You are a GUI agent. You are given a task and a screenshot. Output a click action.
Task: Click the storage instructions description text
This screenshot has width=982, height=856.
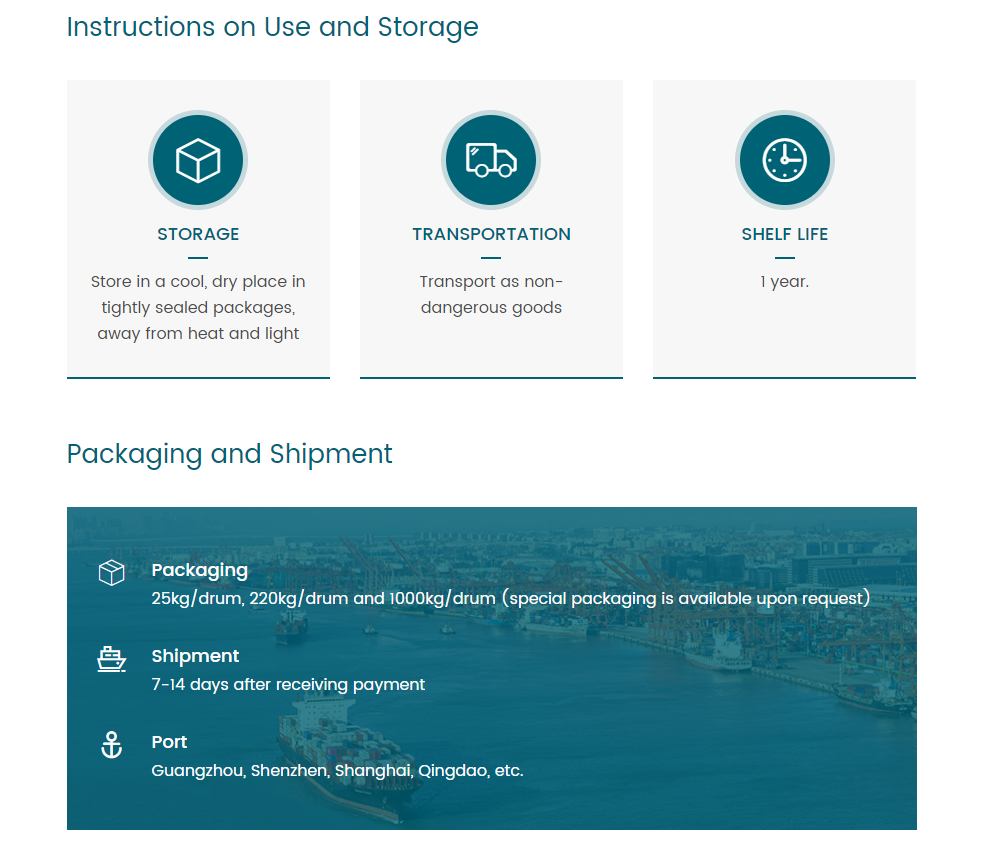[198, 308]
